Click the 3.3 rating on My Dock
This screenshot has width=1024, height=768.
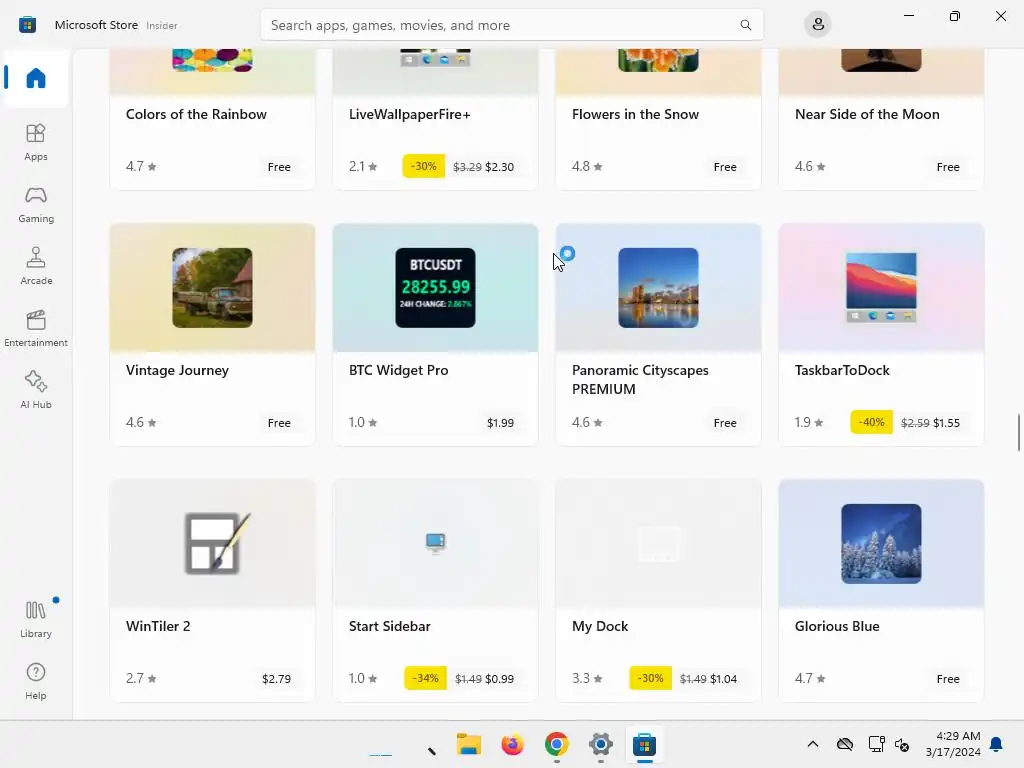click(587, 679)
